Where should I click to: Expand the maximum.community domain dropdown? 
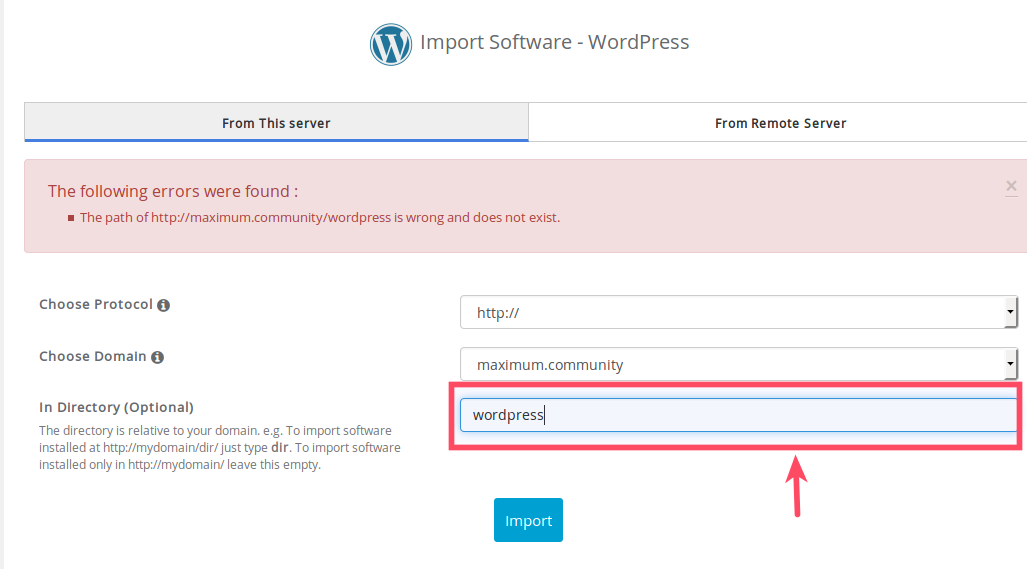(738, 365)
